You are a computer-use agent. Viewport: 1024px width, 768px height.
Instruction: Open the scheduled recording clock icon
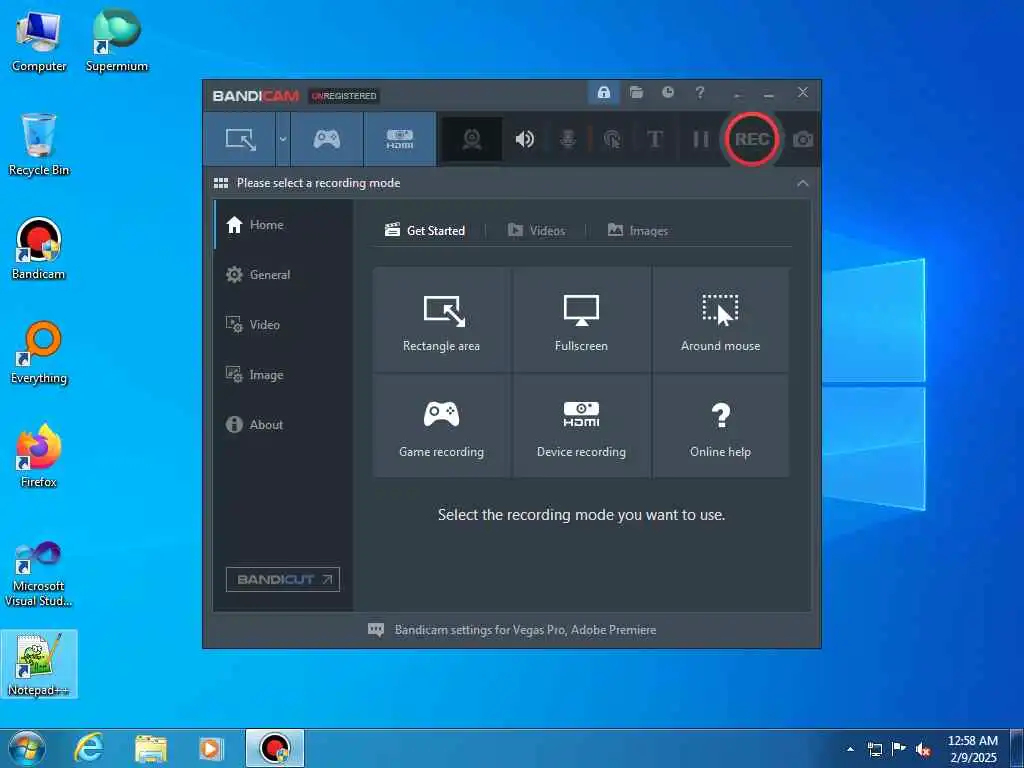[667, 93]
